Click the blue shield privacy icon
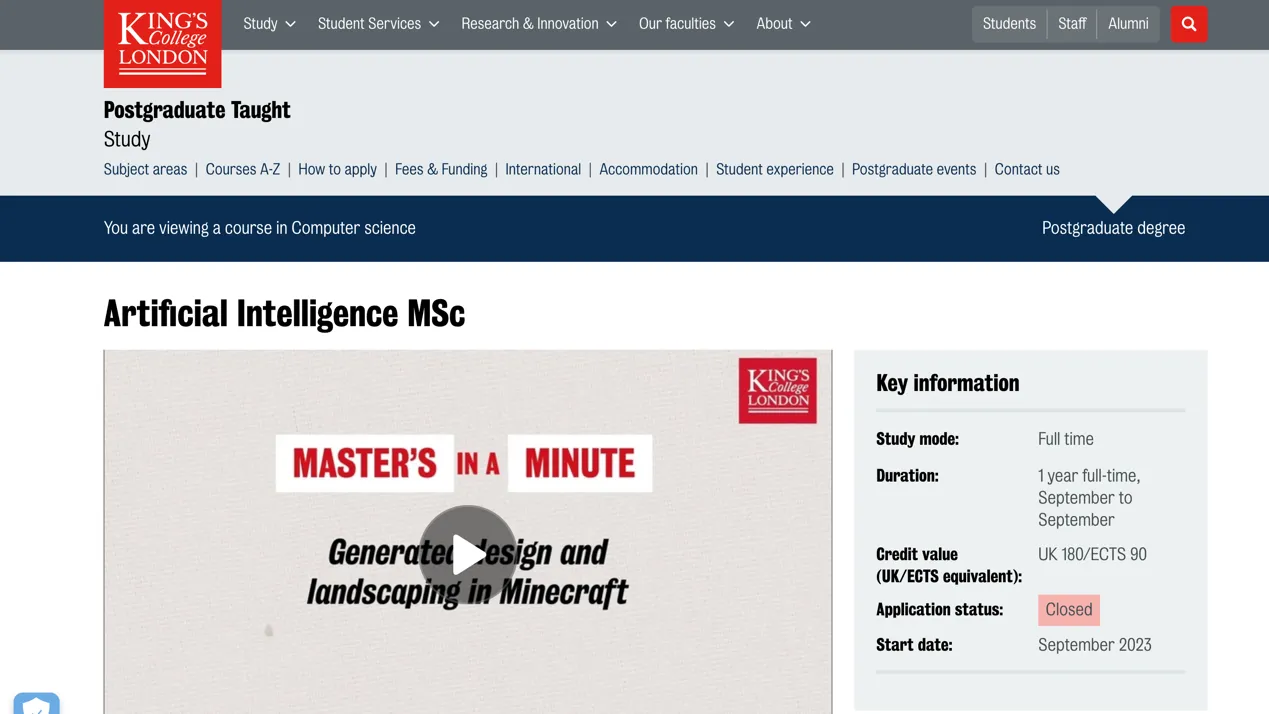 click(x=37, y=703)
